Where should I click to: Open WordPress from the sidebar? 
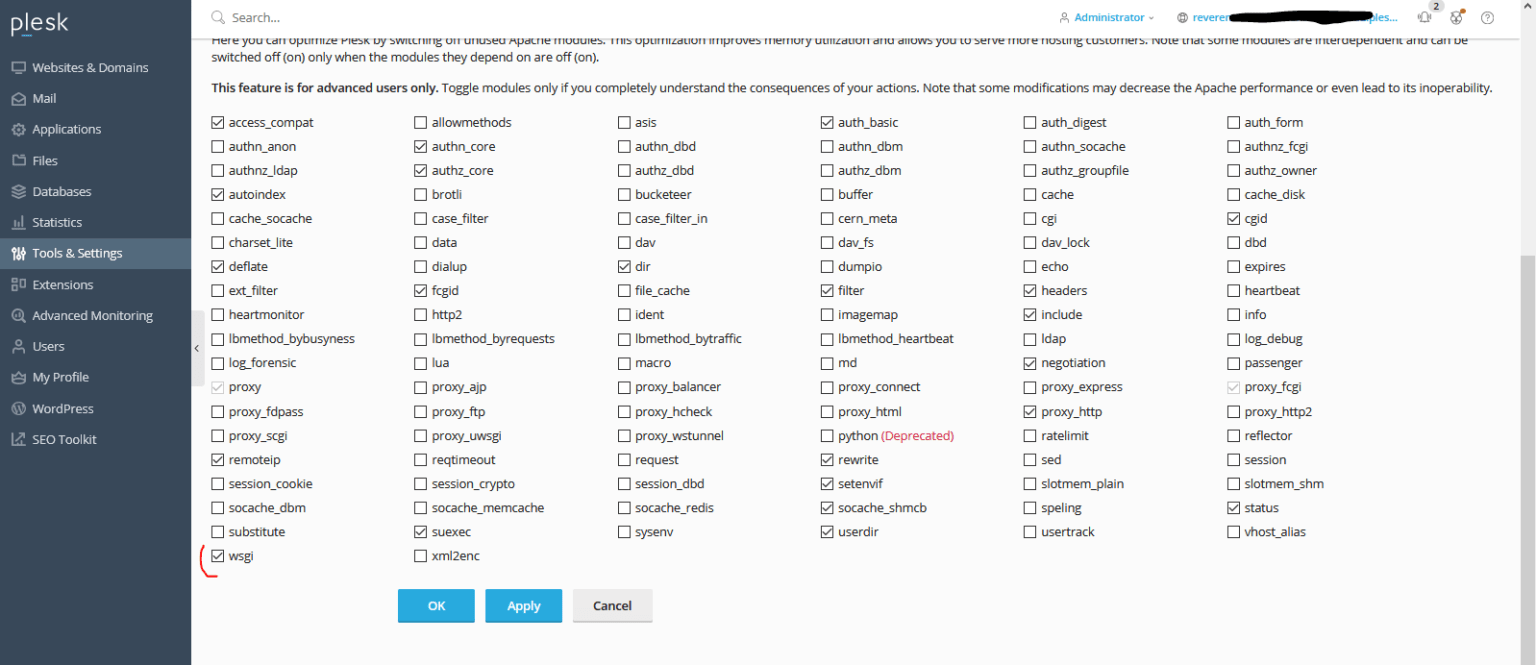(x=63, y=408)
